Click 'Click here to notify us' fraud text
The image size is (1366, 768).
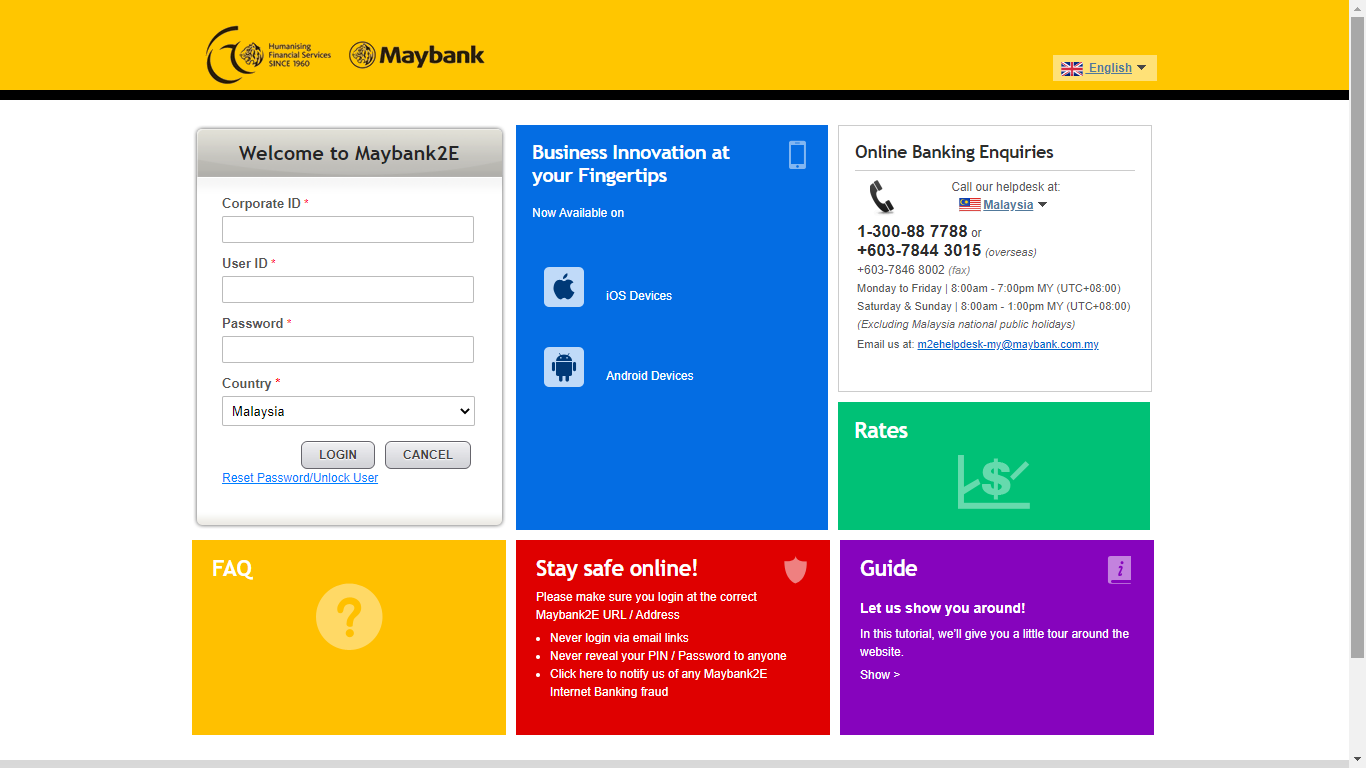(659, 683)
